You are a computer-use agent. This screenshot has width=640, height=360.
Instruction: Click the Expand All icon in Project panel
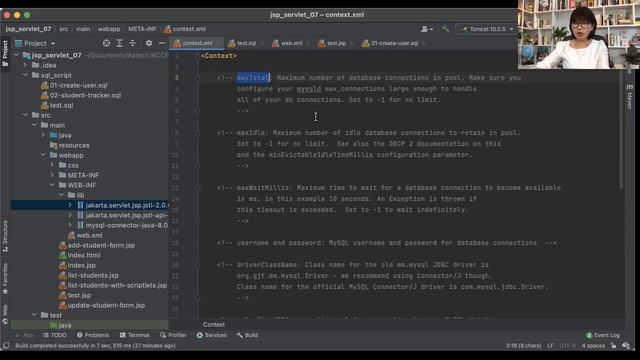point(119,43)
